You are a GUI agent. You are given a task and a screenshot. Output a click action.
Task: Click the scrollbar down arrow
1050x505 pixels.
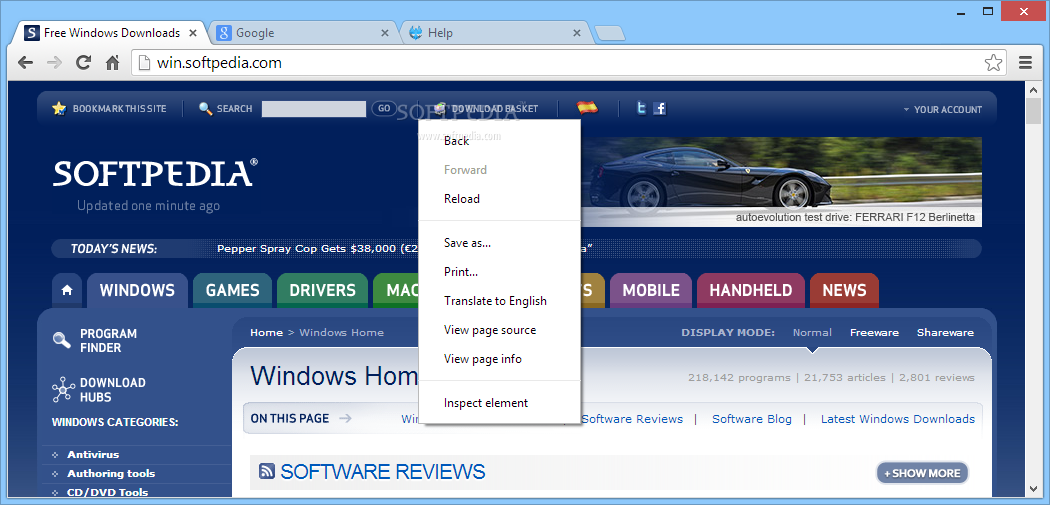[x=1032, y=488]
